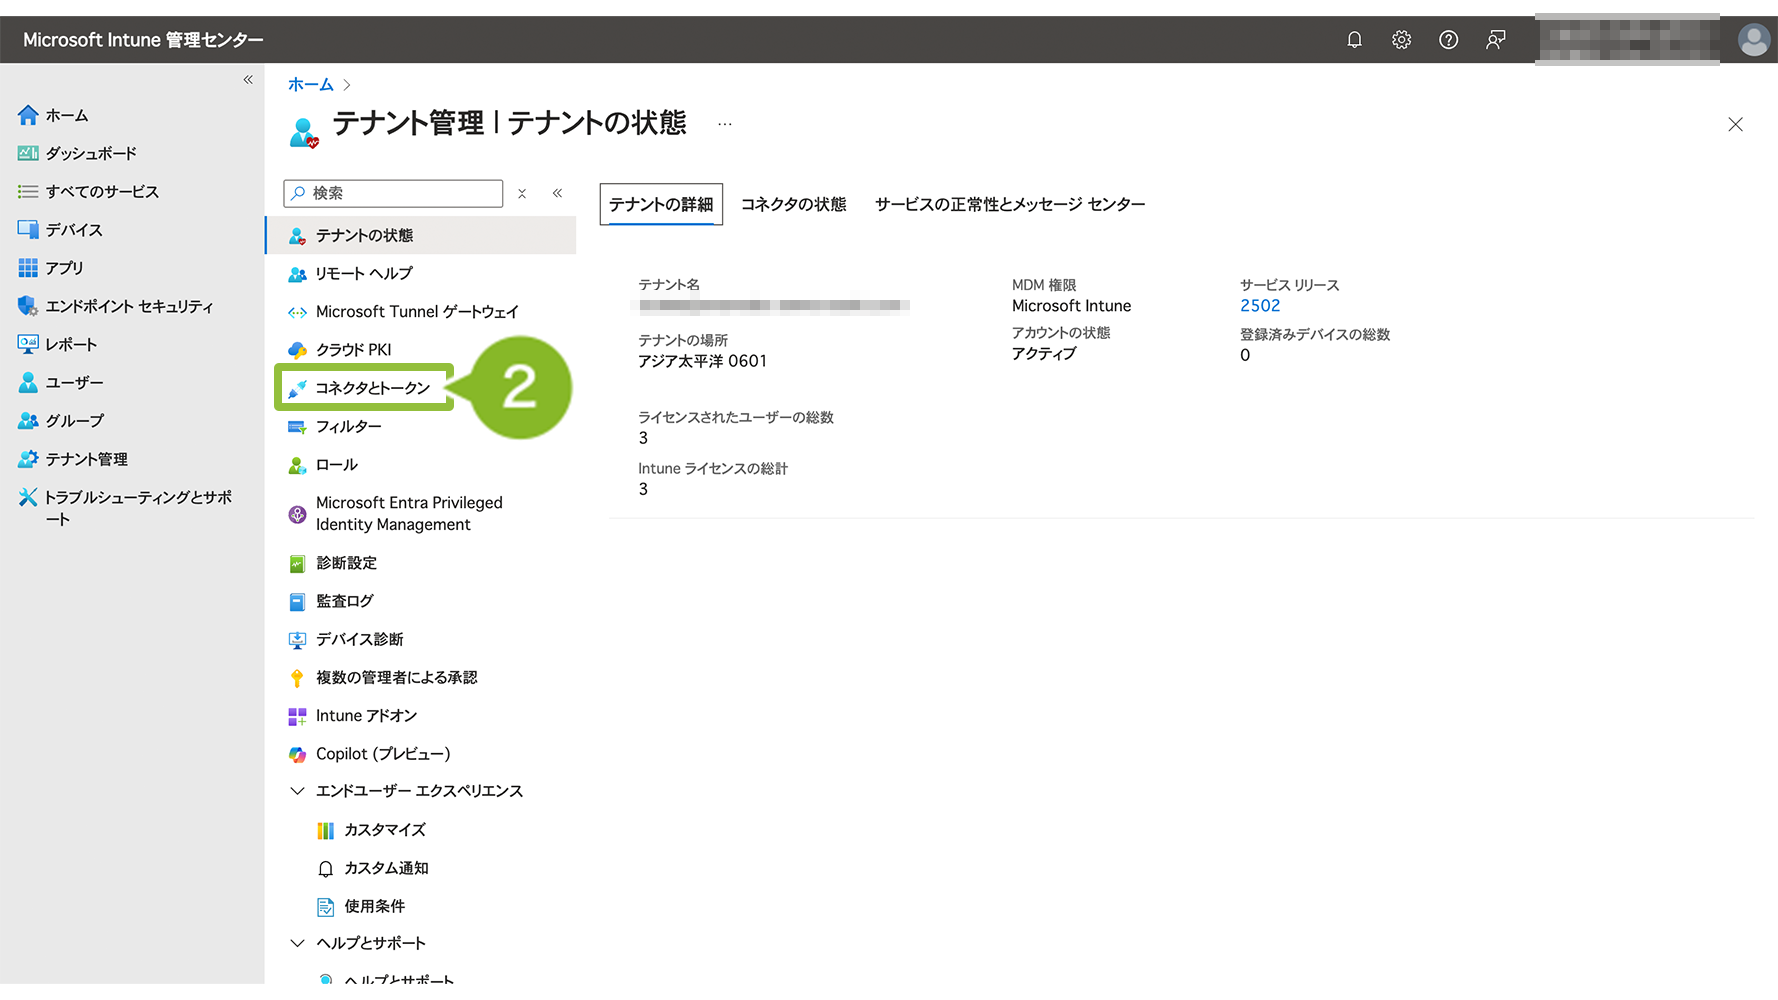This screenshot has width=1778, height=1000.
Task: Click the Remote Help (リモート ヘルプ) icon
Action: click(x=297, y=273)
